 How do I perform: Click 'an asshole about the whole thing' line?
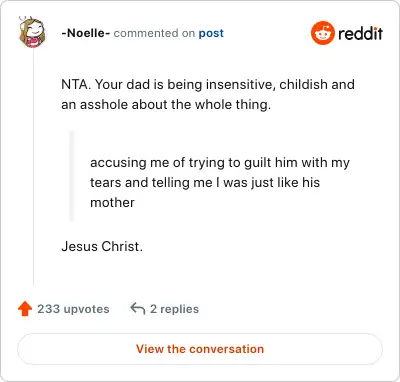click(166, 105)
